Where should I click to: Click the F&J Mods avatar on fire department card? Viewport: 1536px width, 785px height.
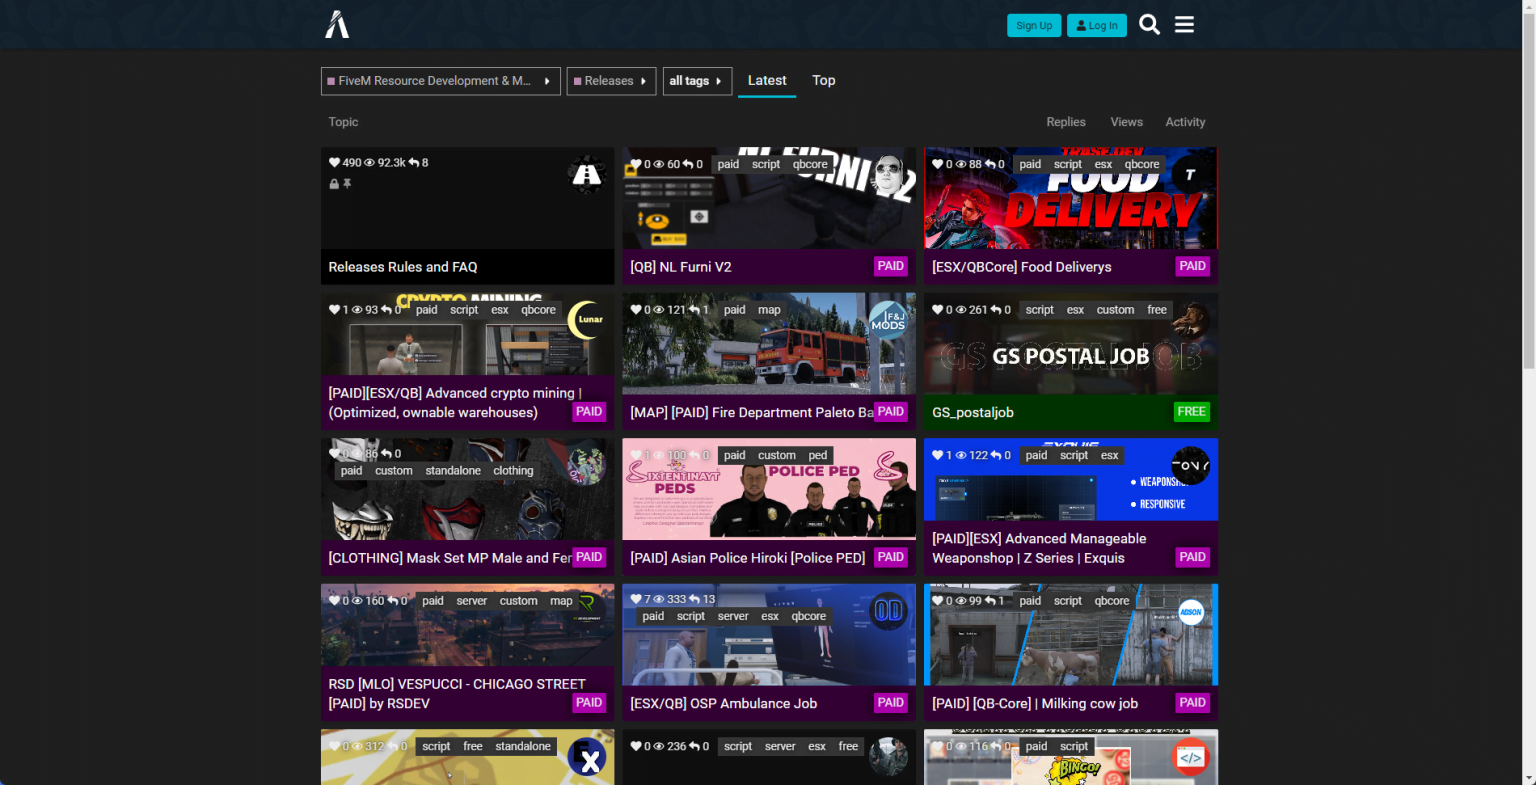click(888, 320)
